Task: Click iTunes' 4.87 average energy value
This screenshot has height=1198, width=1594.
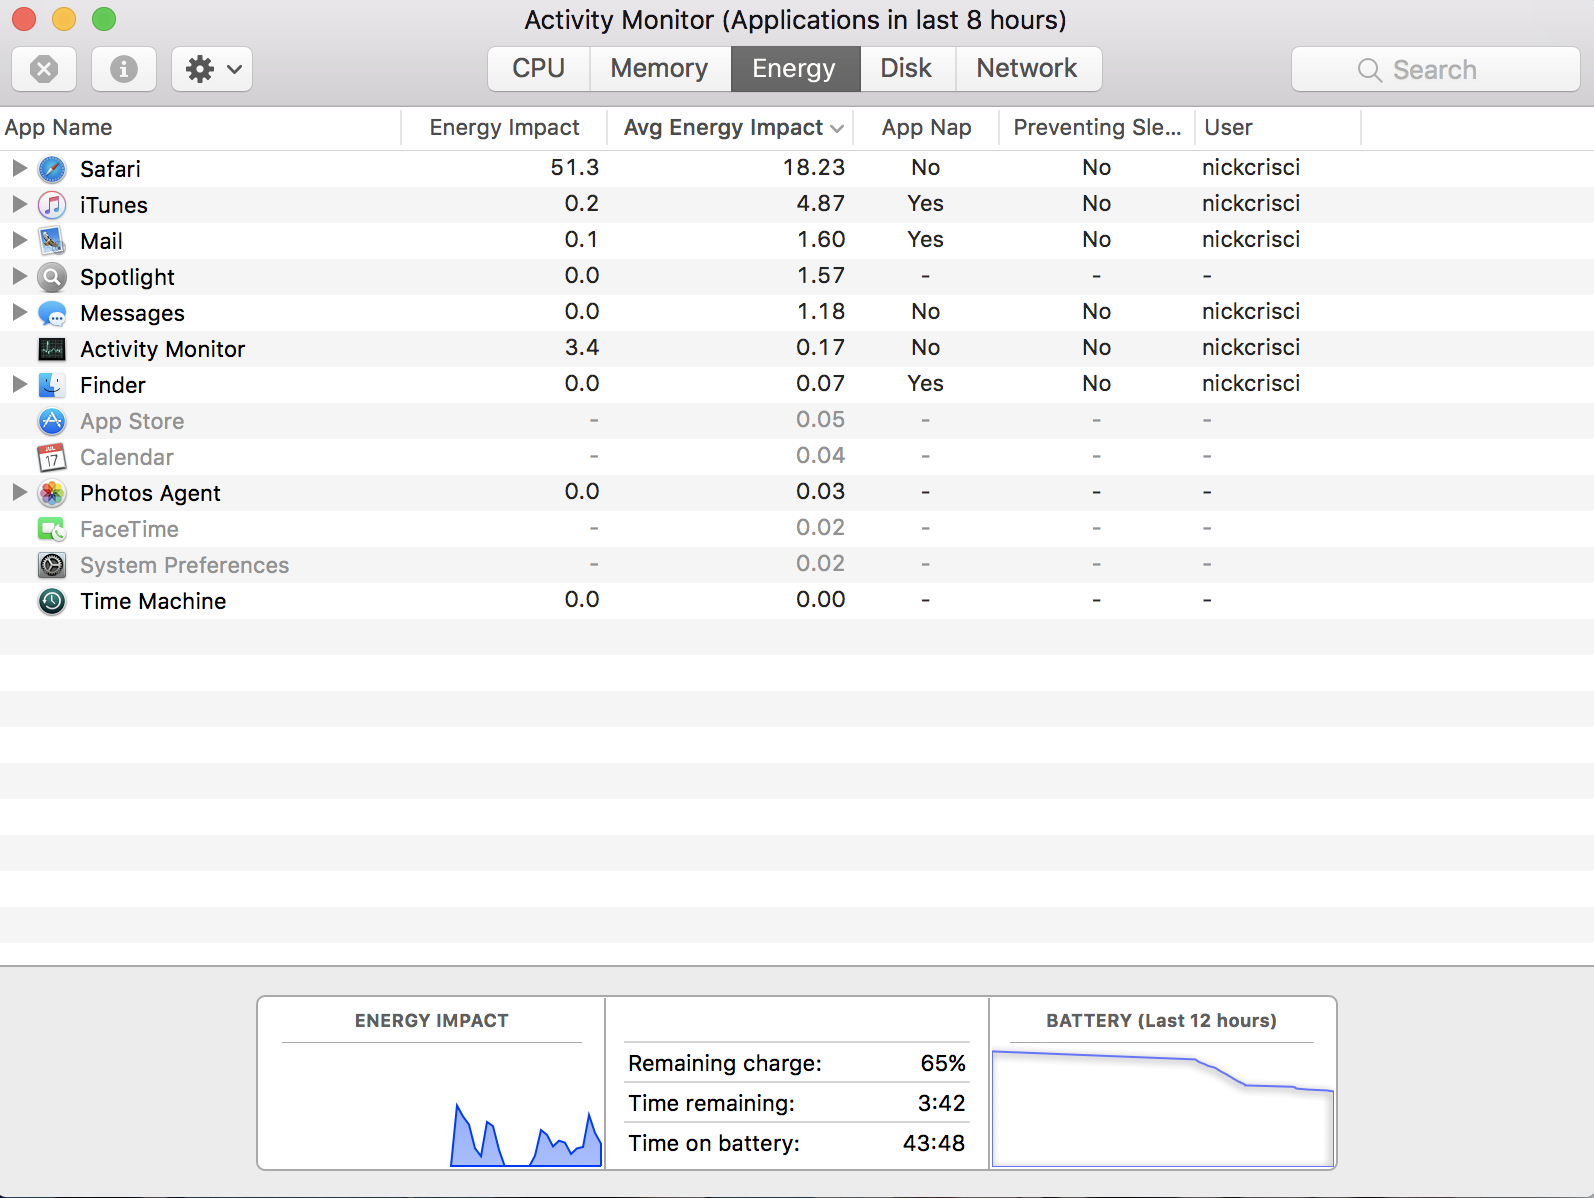Action: [x=821, y=204]
